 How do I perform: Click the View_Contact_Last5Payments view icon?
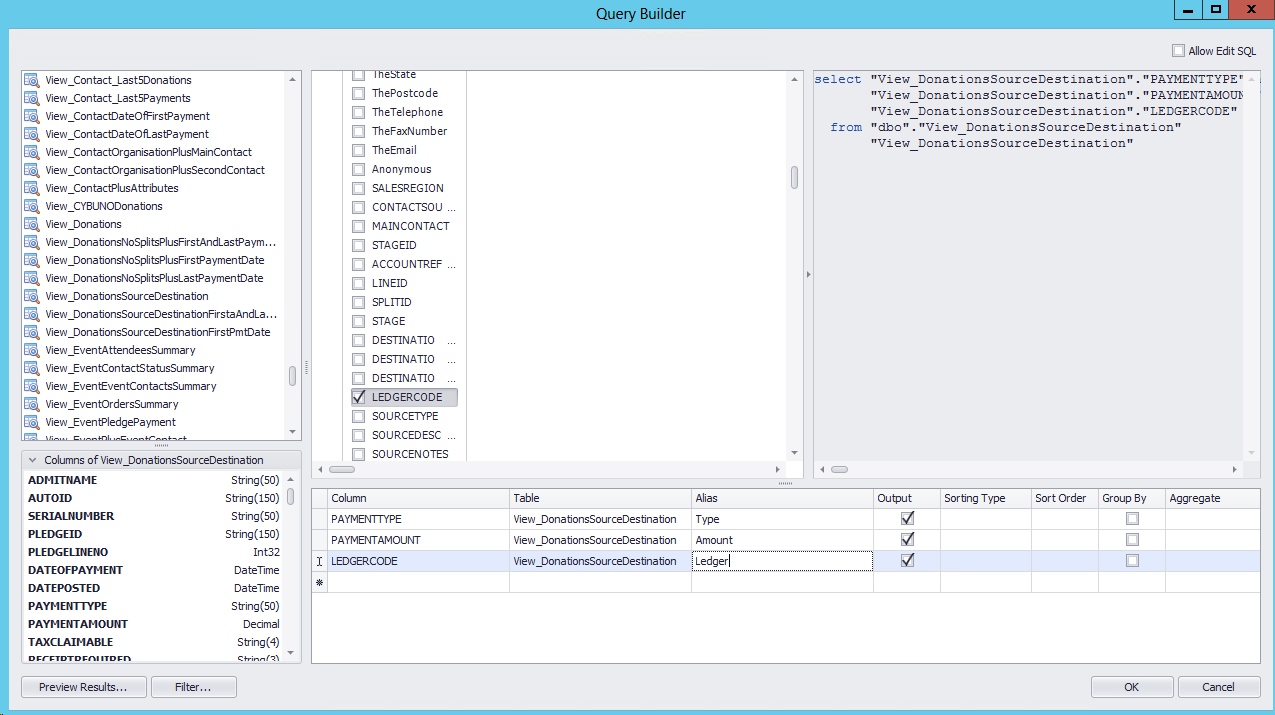click(31, 98)
